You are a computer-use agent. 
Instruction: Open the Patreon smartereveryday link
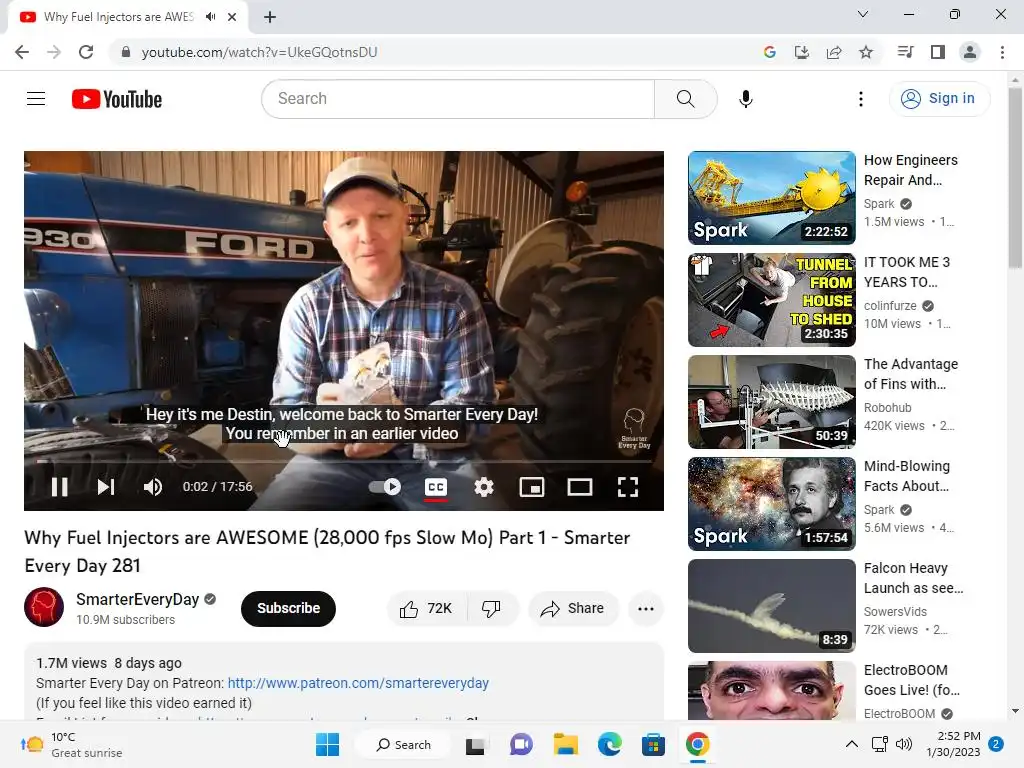(358, 683)
